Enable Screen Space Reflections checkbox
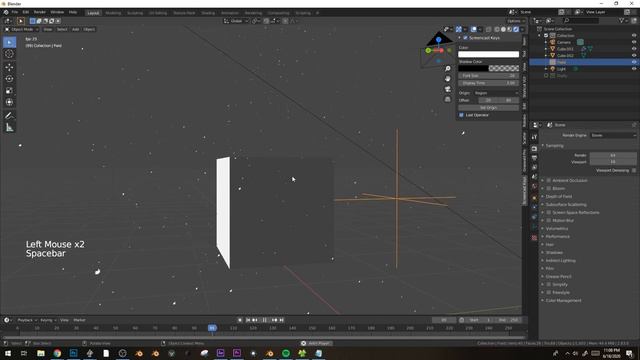Image resolution: width=640 pixels, height=360 pixels. point(549,213)
